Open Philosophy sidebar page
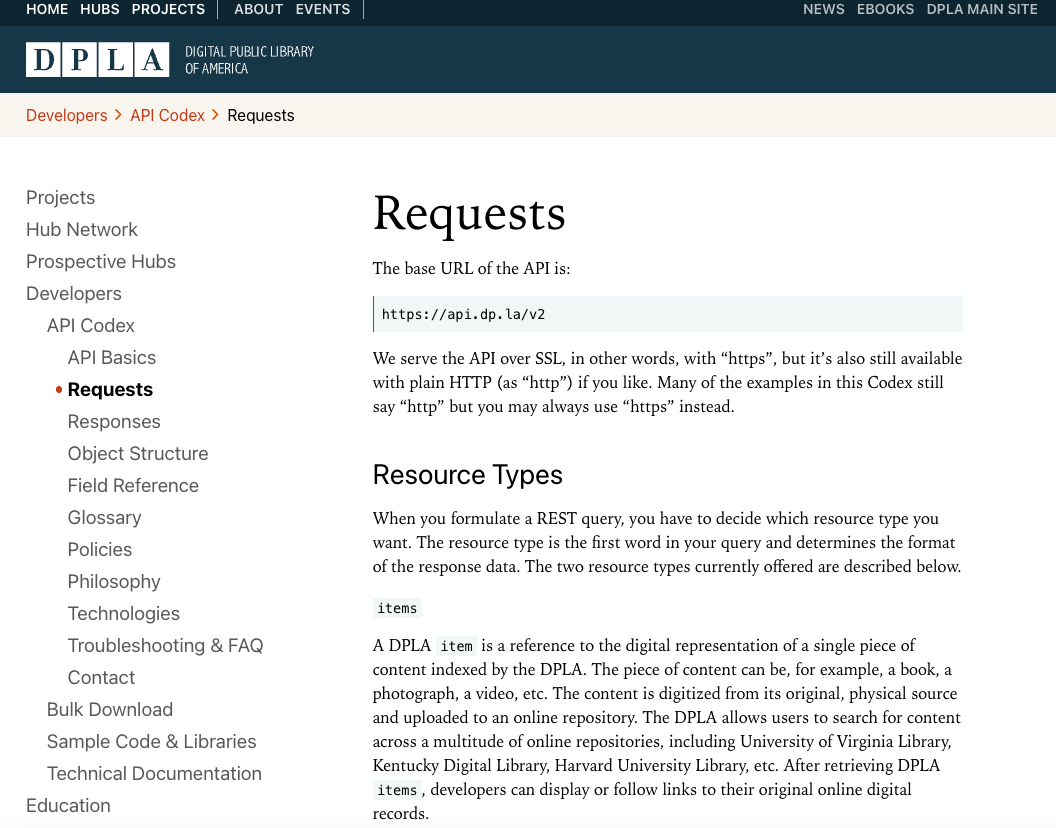This screenshot has width=1056, height=828. (114, 581)
